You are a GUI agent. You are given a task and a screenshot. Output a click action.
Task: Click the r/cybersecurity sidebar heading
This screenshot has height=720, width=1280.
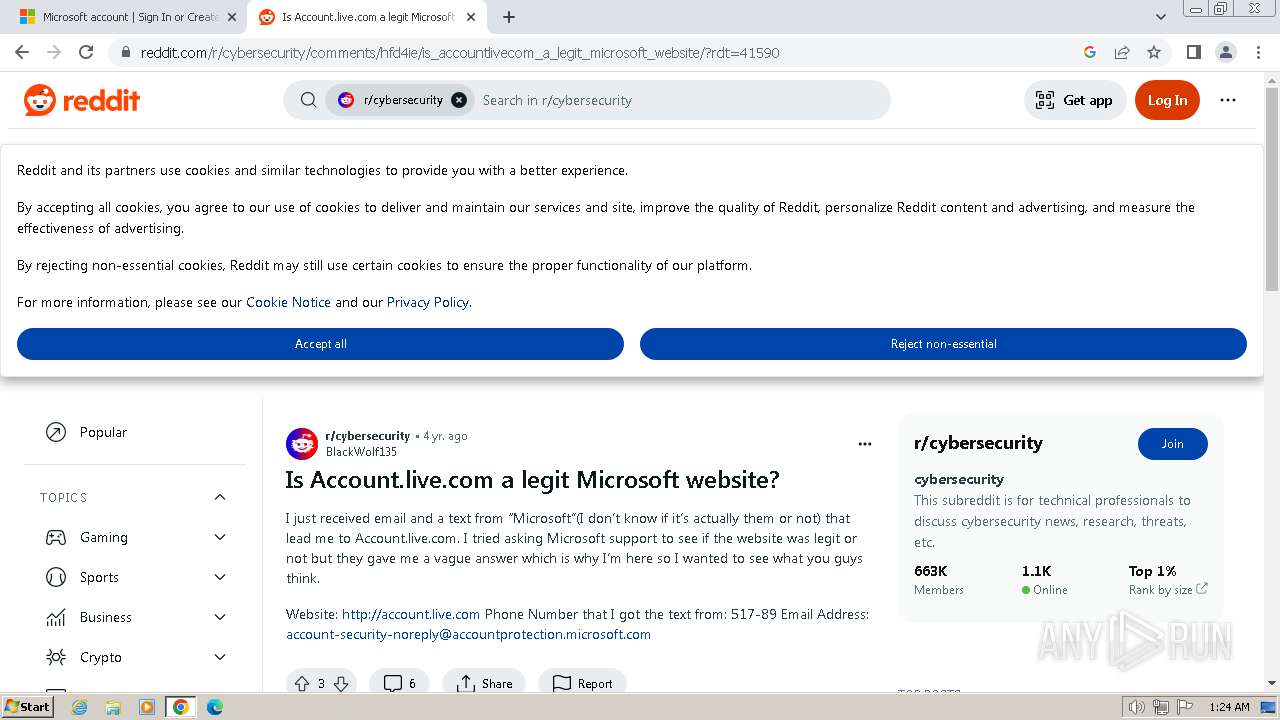pyautogui.click(x=978, y=443)
